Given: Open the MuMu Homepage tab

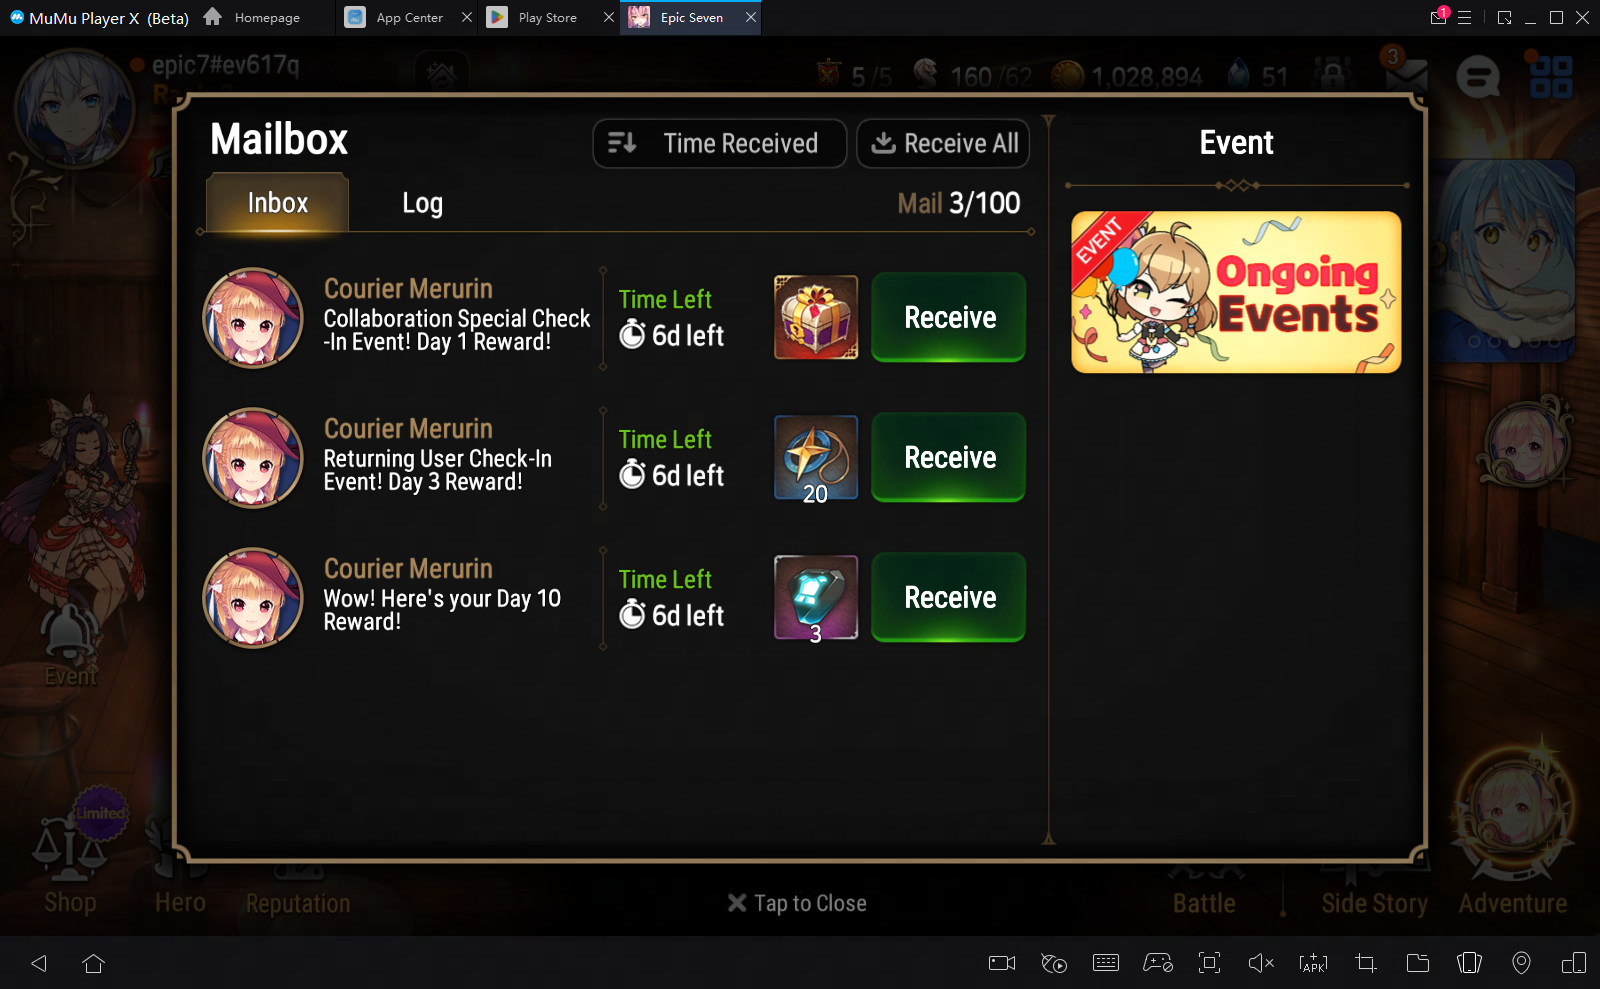Looking at the screenshot, I should tap(252, 17).
